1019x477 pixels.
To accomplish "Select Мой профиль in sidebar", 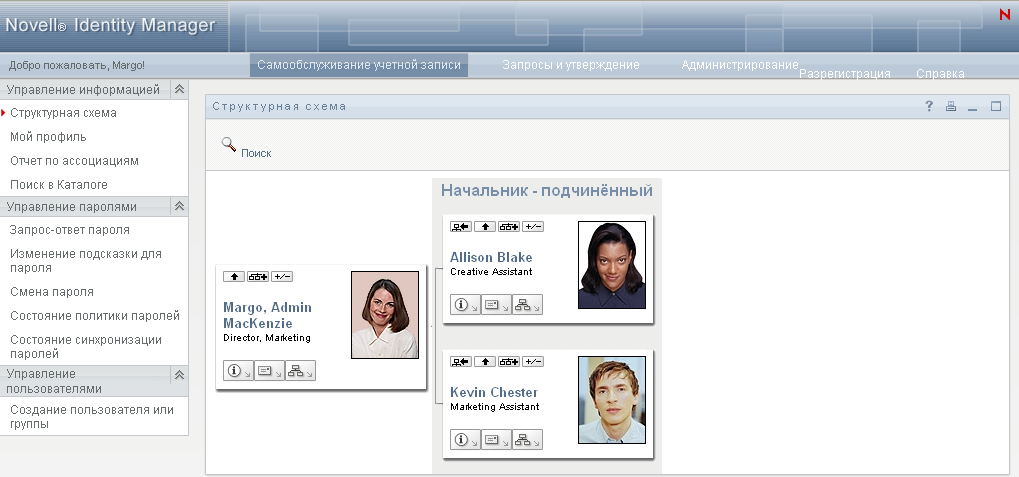I will [48, 136].
